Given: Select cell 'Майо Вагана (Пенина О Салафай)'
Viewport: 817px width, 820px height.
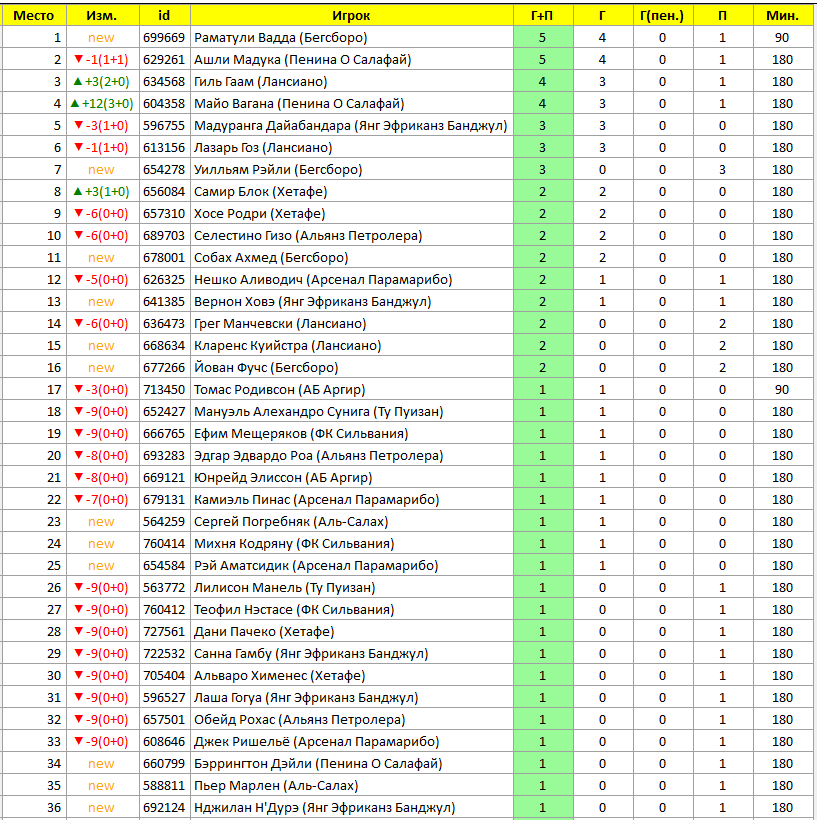Looking at the screenshot, I should point(351,104).
